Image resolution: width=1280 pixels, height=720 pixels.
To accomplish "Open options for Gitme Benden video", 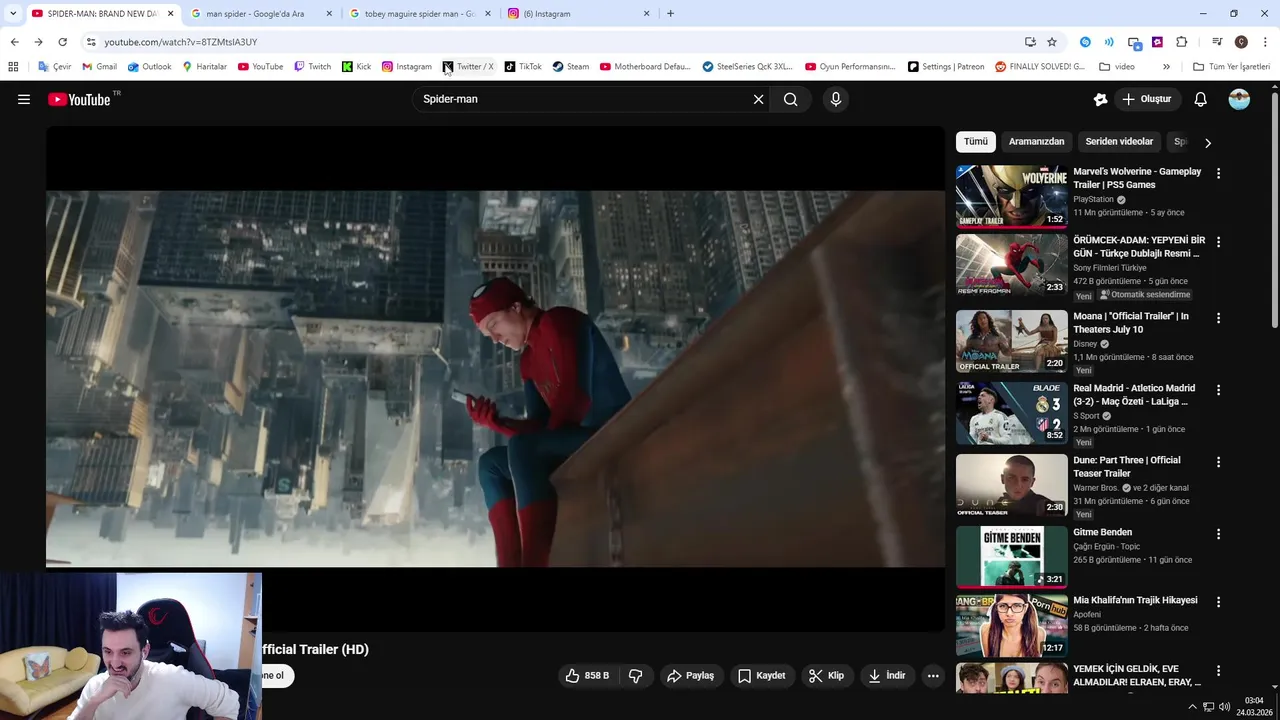I will click(1218, 534).
